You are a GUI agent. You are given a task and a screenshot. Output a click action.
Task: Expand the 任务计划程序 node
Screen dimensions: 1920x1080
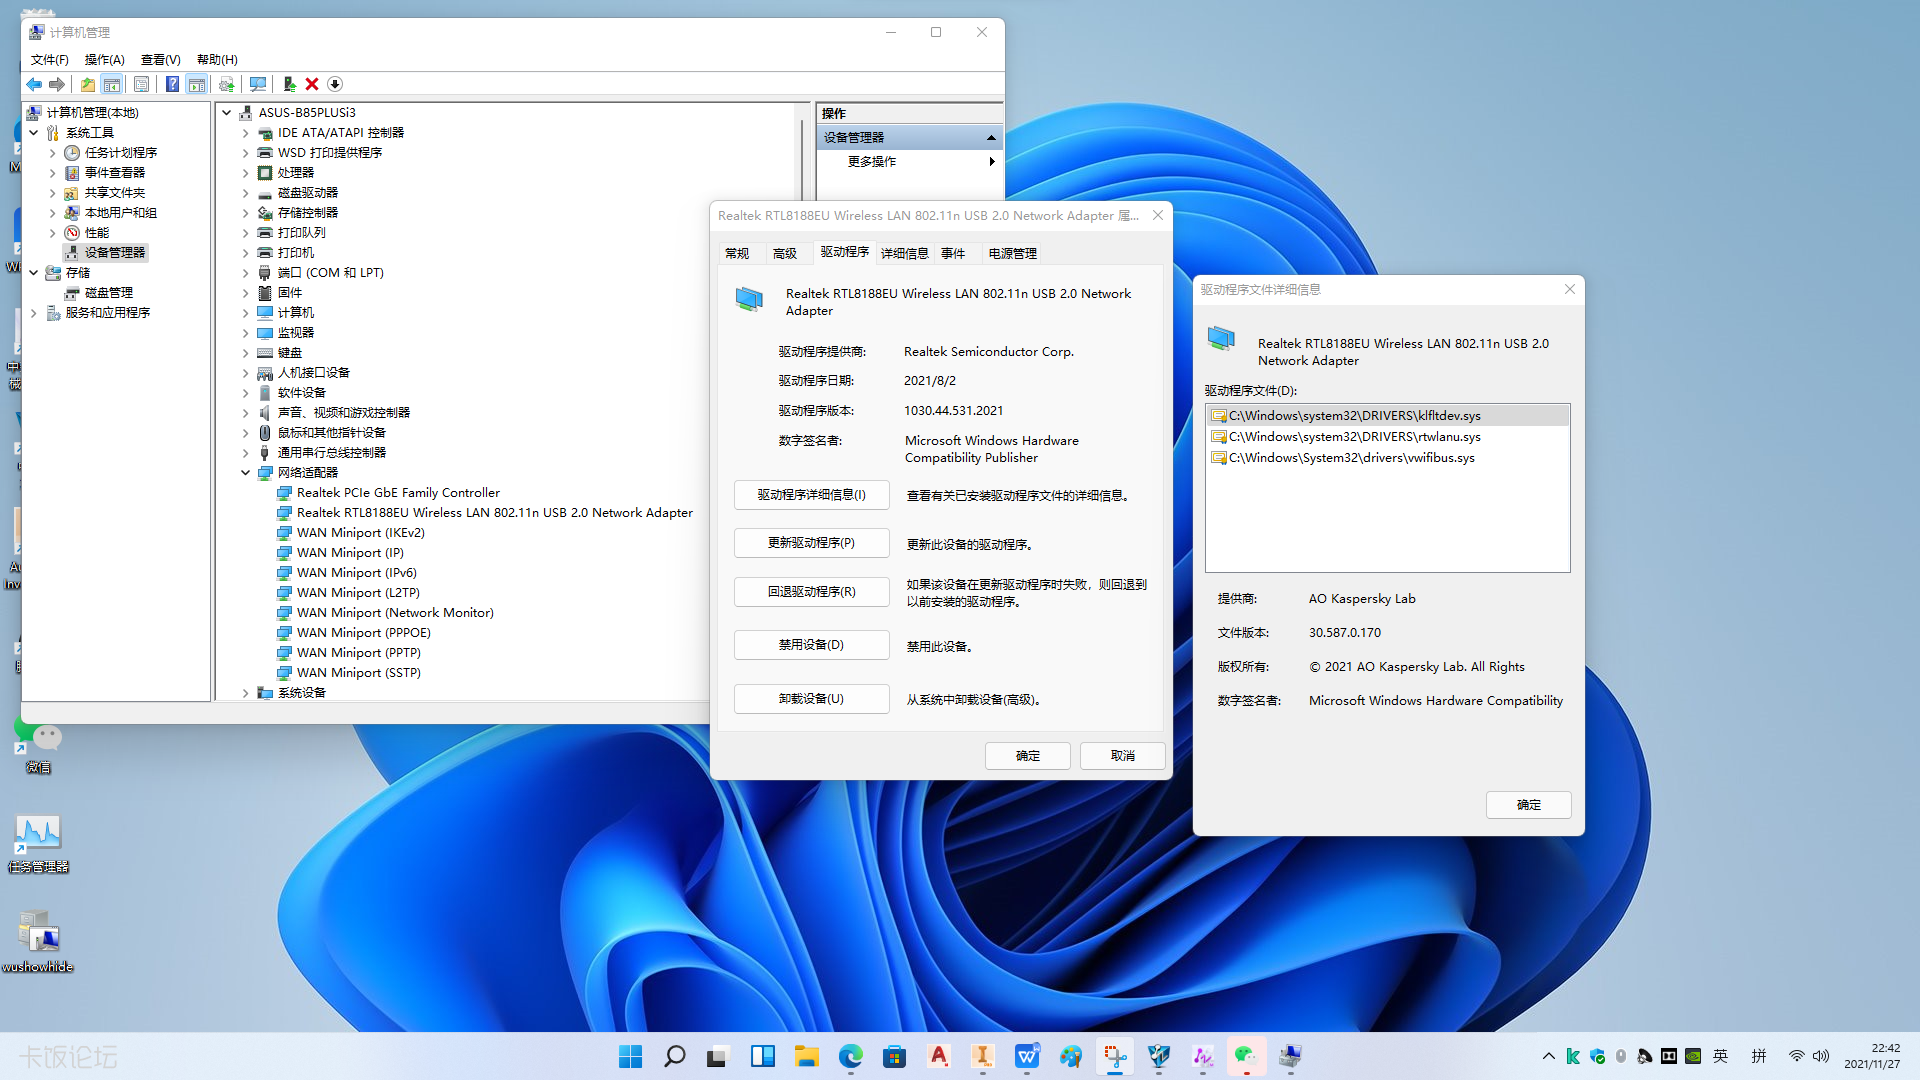pyautogui.click(x=53, y=153)
